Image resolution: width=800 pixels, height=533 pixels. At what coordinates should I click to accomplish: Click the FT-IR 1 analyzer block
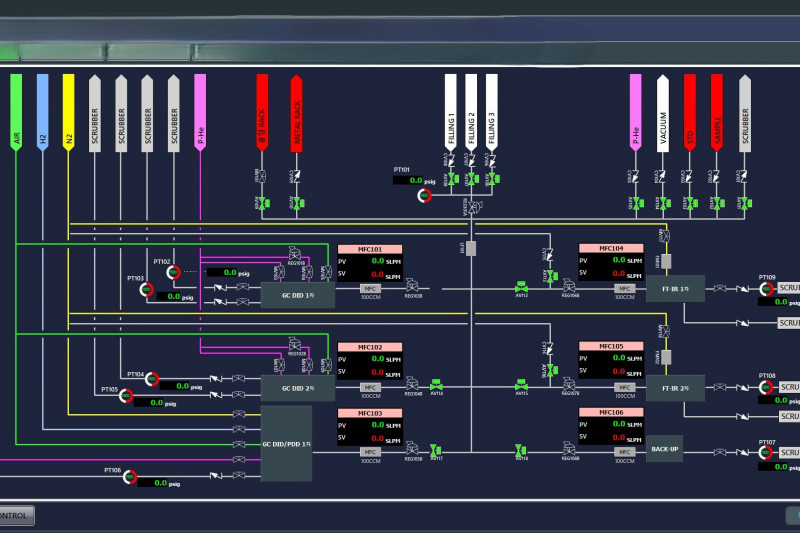pyautogui.click(x=675, y=288)
